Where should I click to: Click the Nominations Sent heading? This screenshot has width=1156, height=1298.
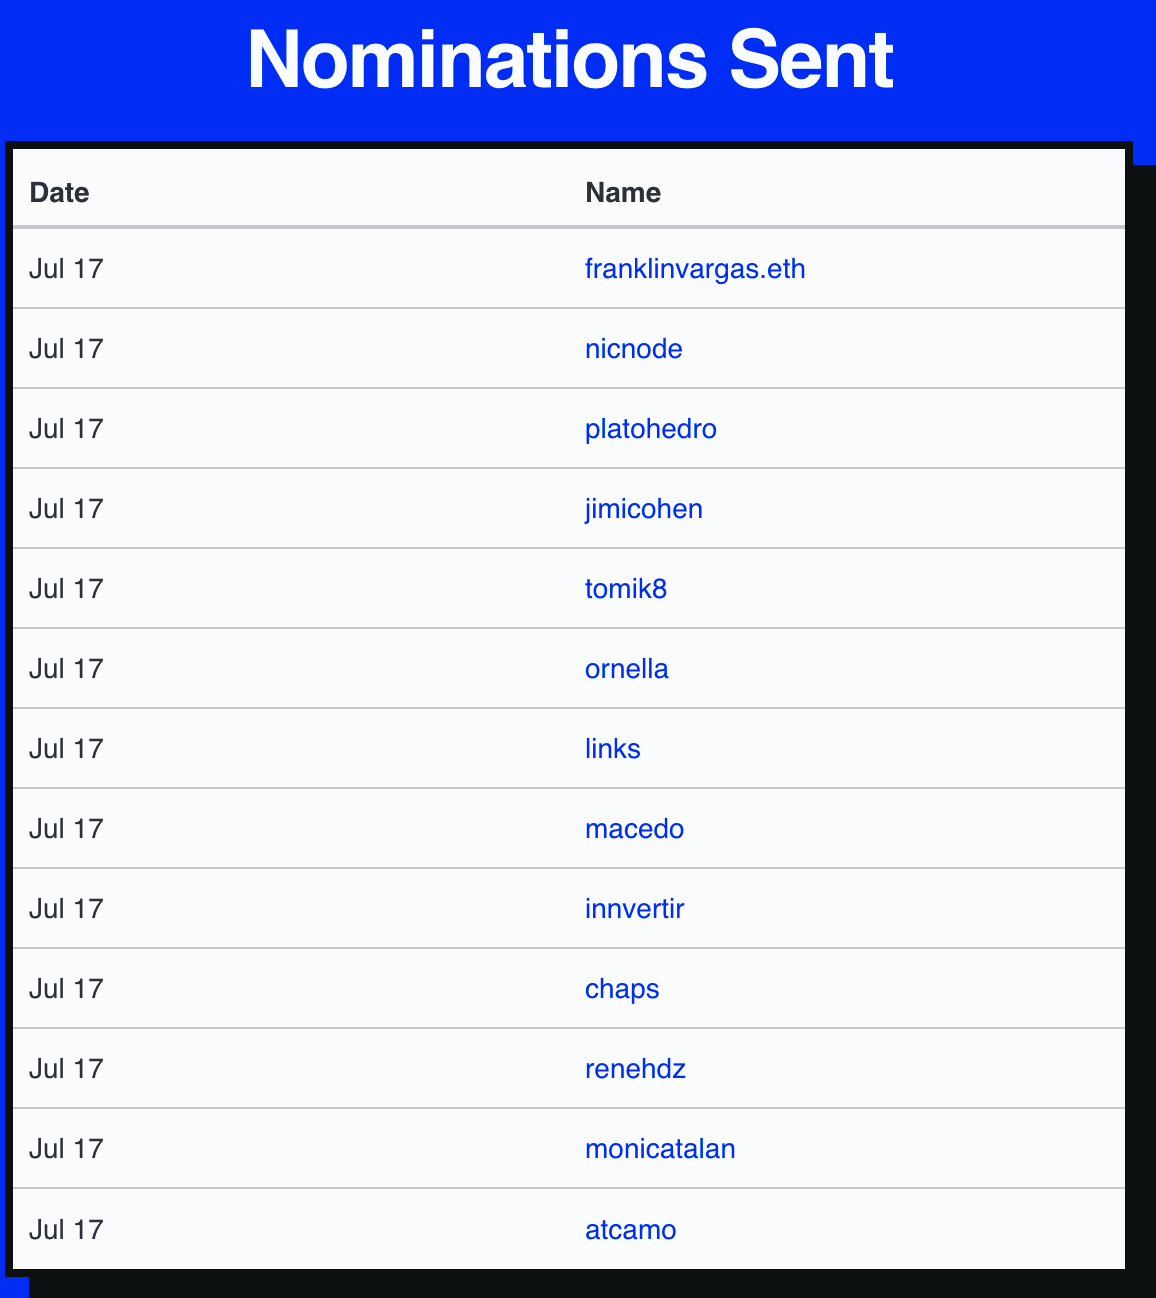coord(570,60)
